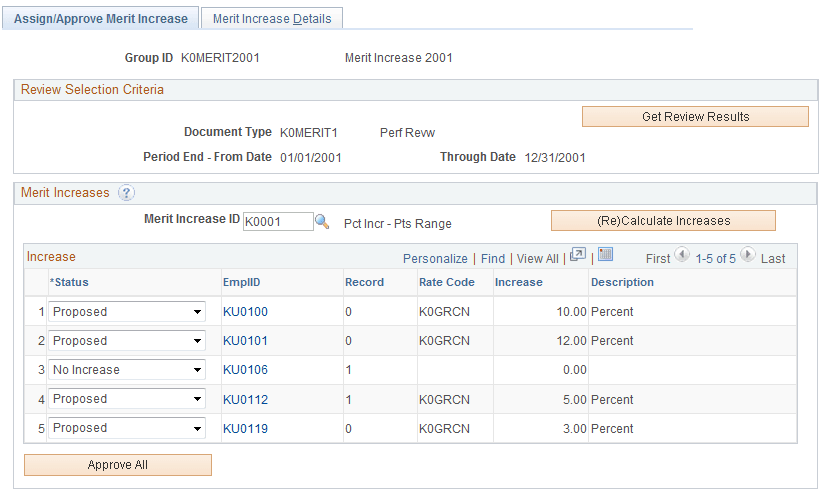Sort by the Increase column header
The image size is (833, 496).
[x=519, y=283]
